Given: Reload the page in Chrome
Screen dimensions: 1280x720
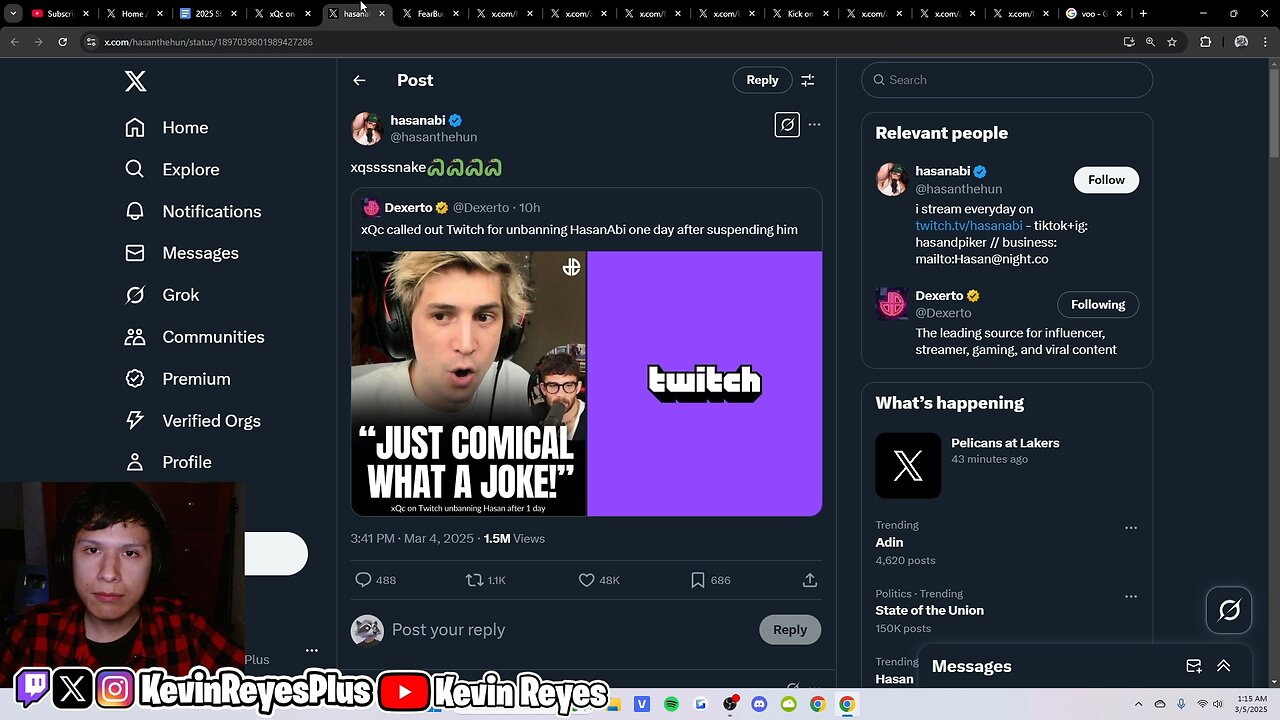Looking at the screenshot, I should (62, 42).
